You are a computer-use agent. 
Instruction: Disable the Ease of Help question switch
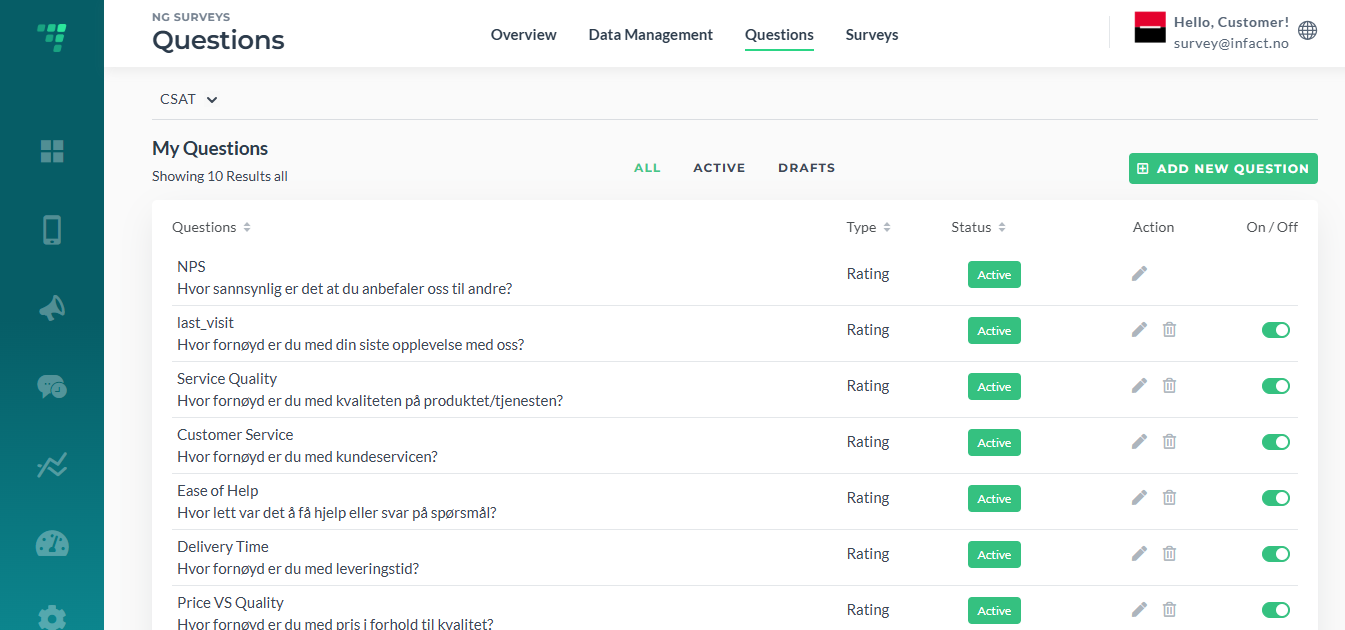(x=1276, y=498)
